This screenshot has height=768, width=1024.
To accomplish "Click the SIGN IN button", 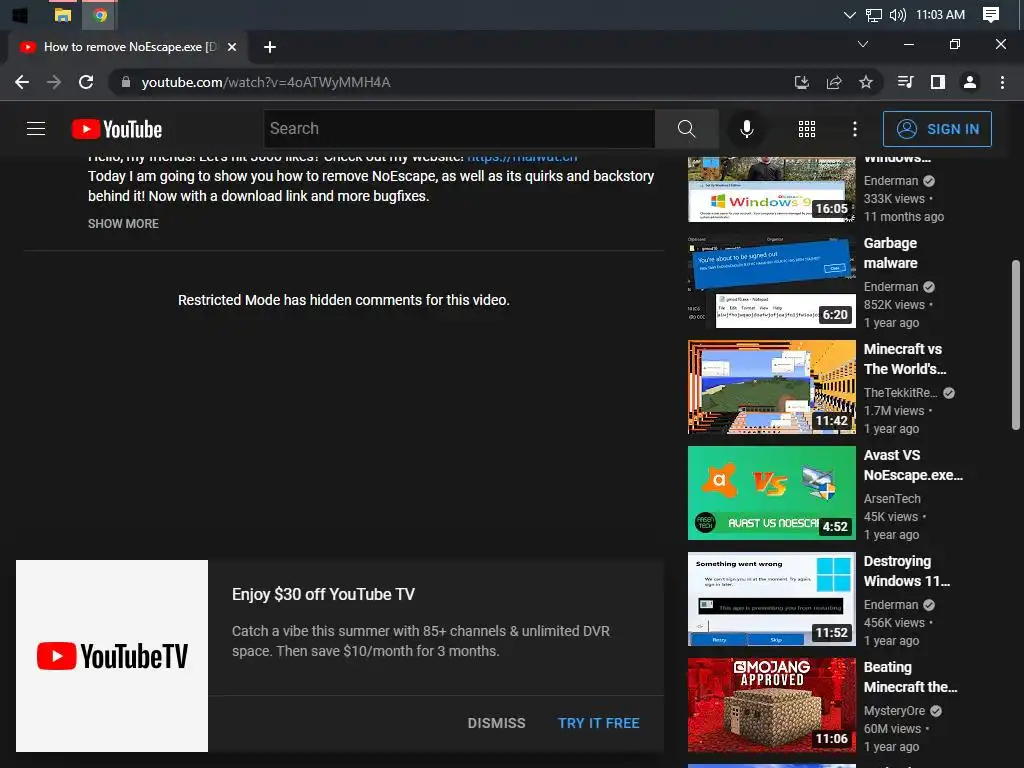I will (937, 129).
